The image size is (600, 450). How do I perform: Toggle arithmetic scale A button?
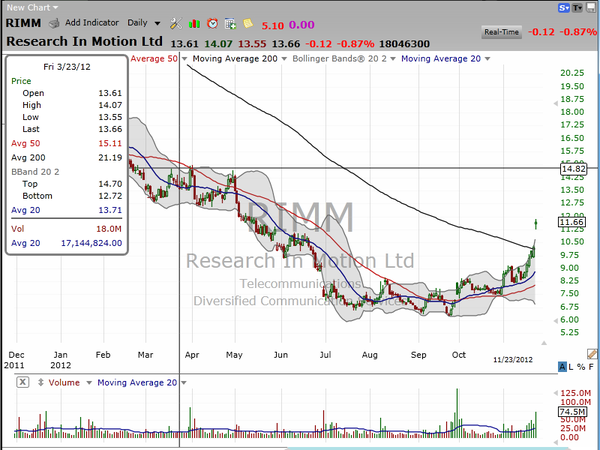coord(562,367)
